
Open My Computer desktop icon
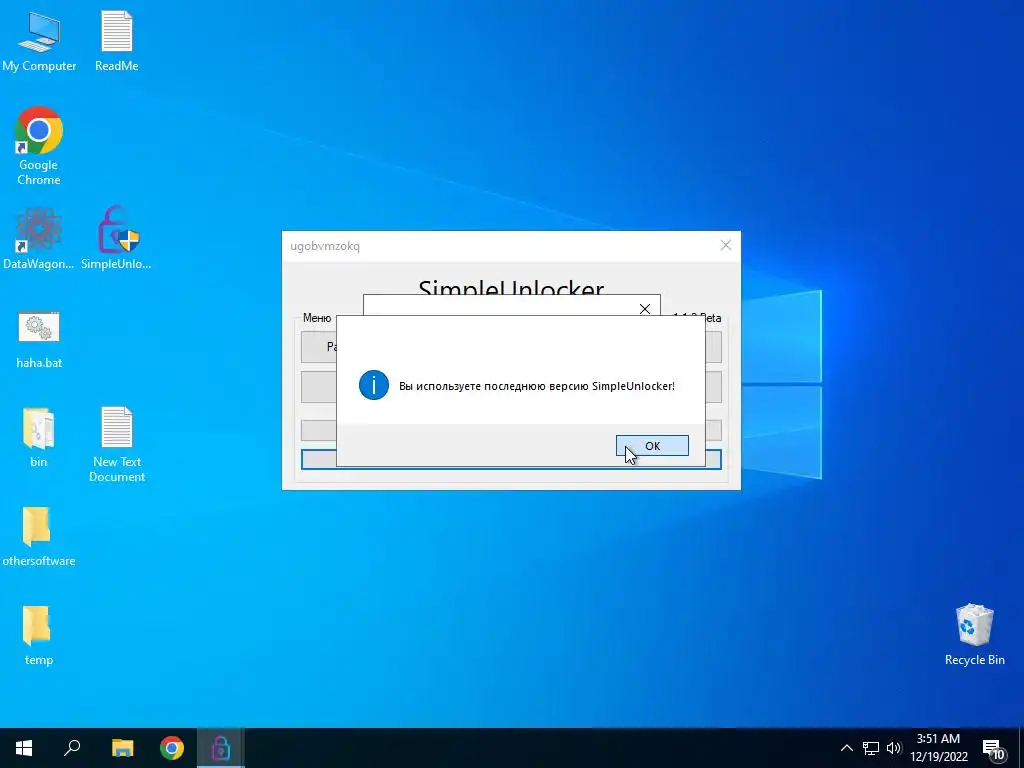[x=39, y=41]
